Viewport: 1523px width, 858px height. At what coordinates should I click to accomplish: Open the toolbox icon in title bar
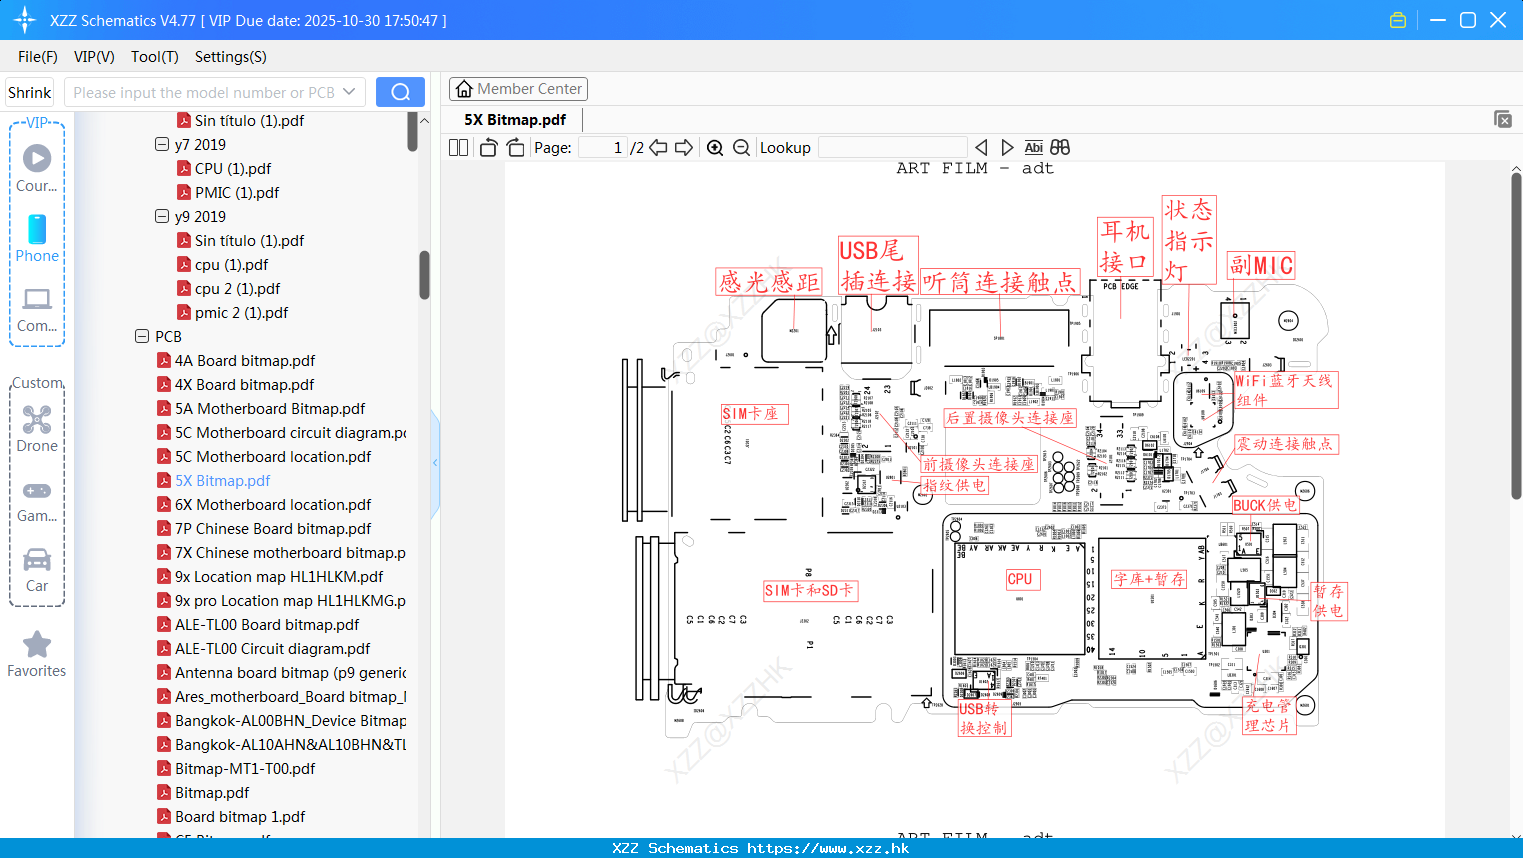1398,20
